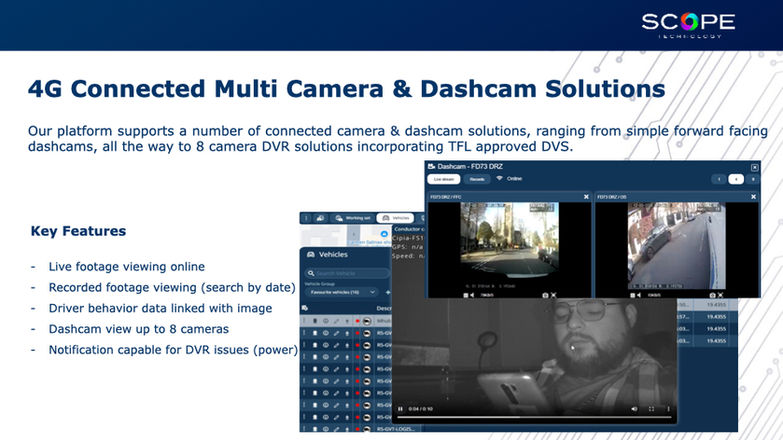Select the Vehicles tab in top bar

click(x=395, y=218)
